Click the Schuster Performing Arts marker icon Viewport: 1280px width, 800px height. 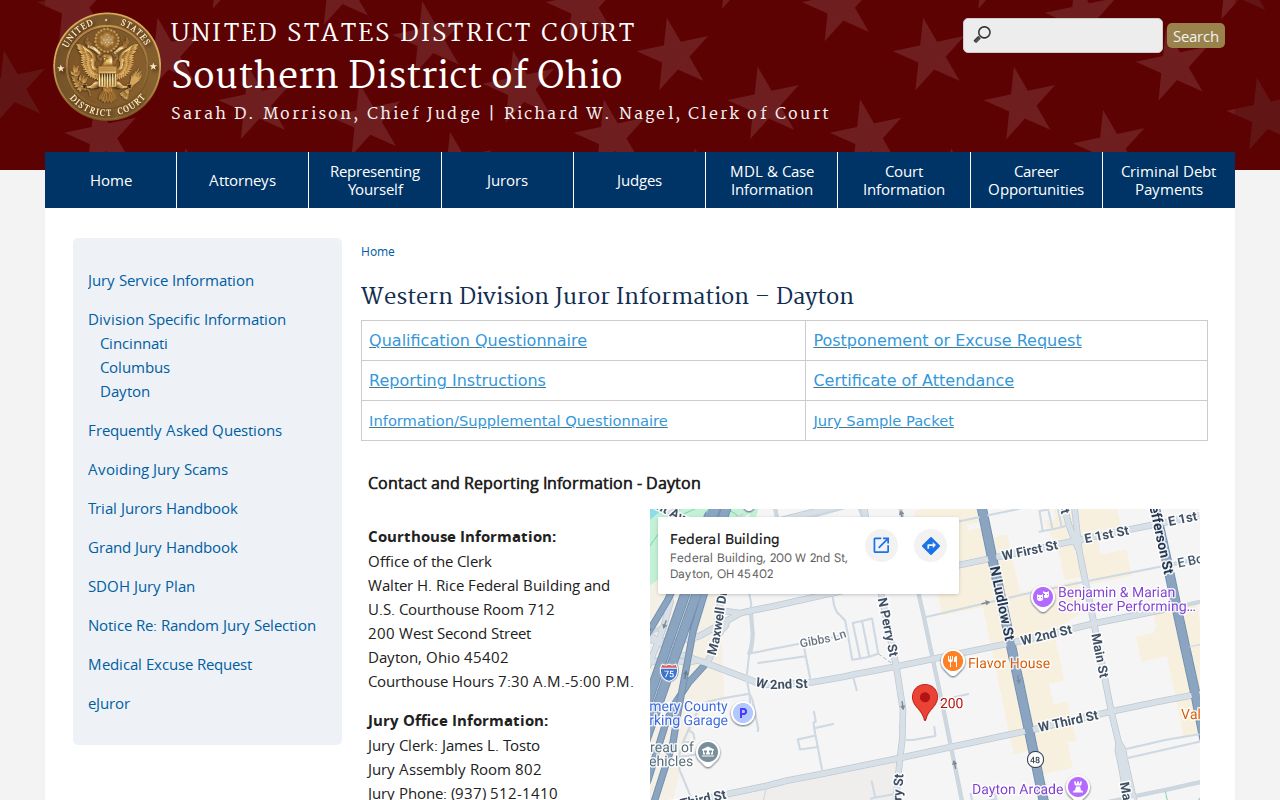point(1043,598)
